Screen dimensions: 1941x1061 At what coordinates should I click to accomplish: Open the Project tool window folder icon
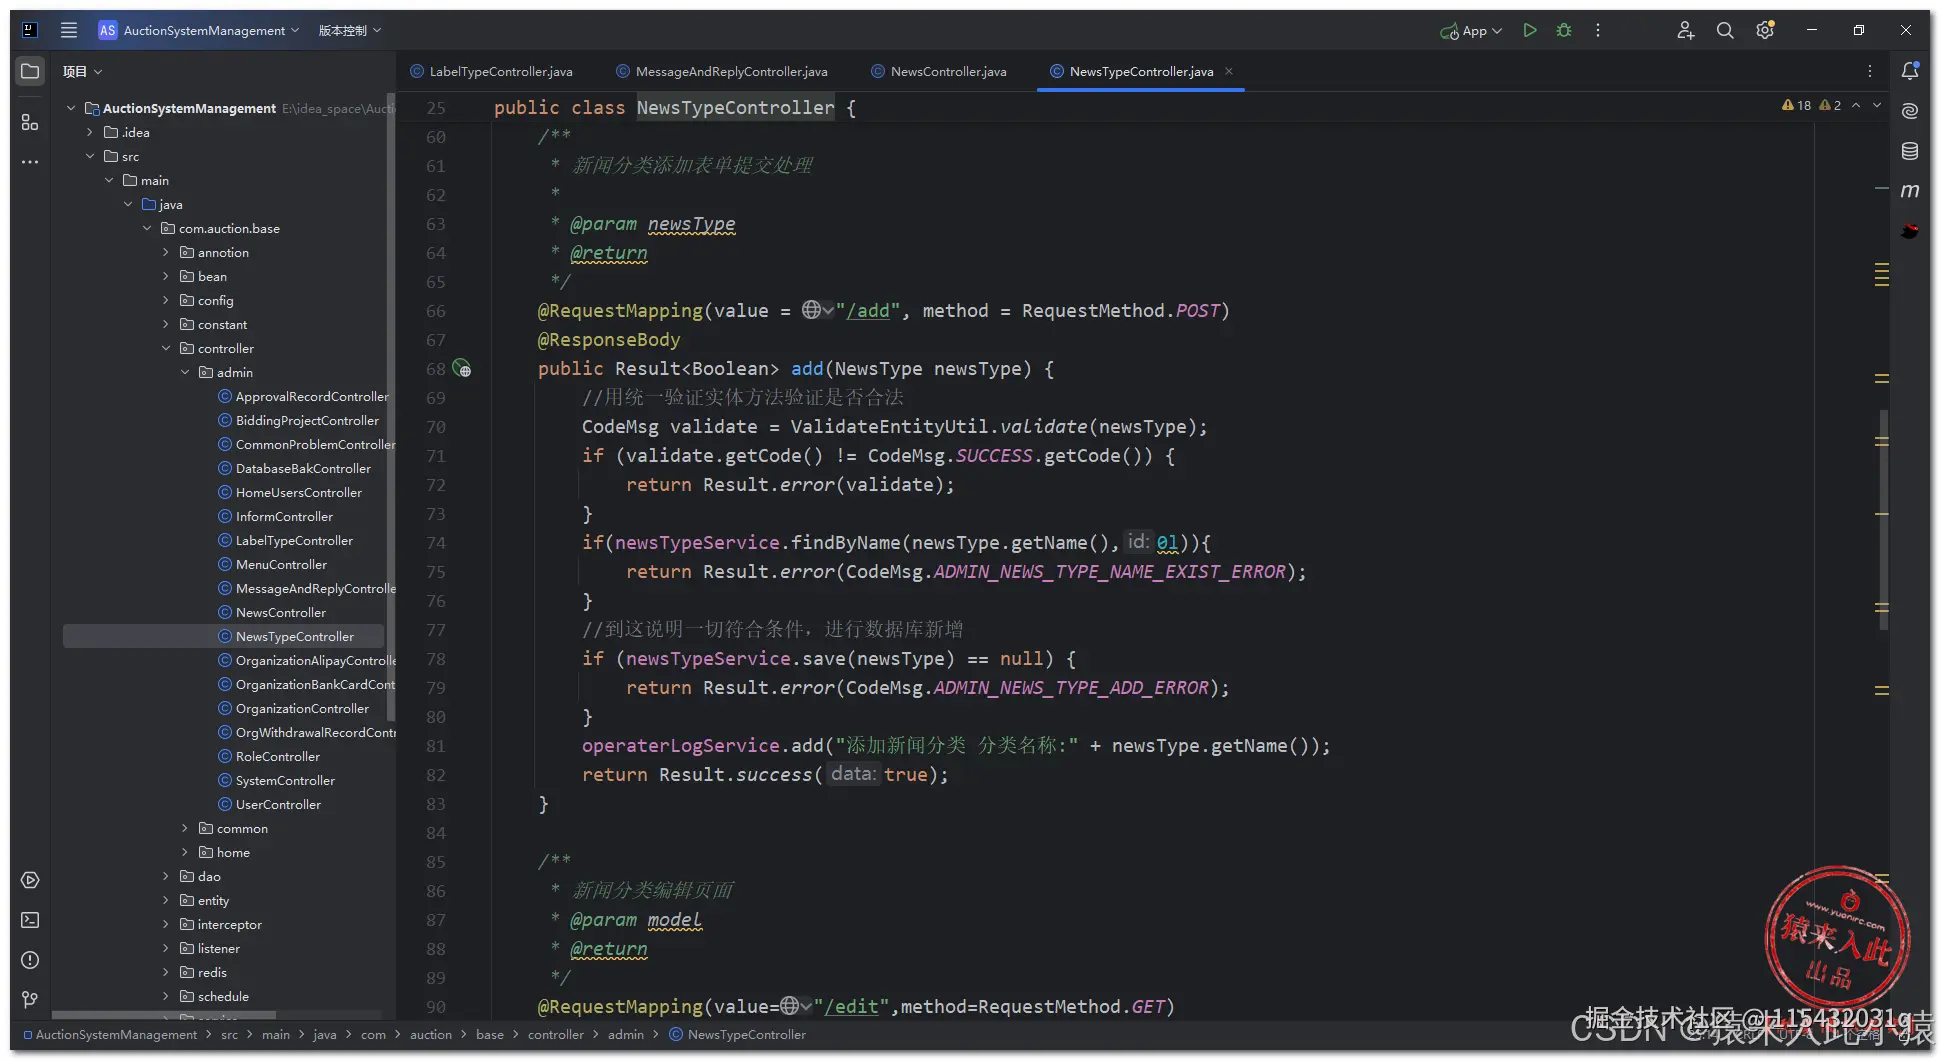(30, 71)
